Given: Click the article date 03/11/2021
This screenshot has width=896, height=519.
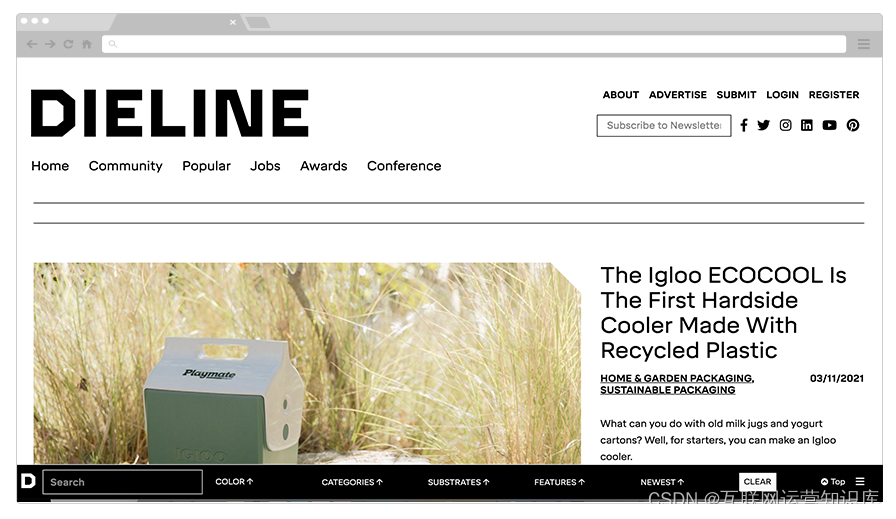Looking at the screenshot, I should pos(837,378).
